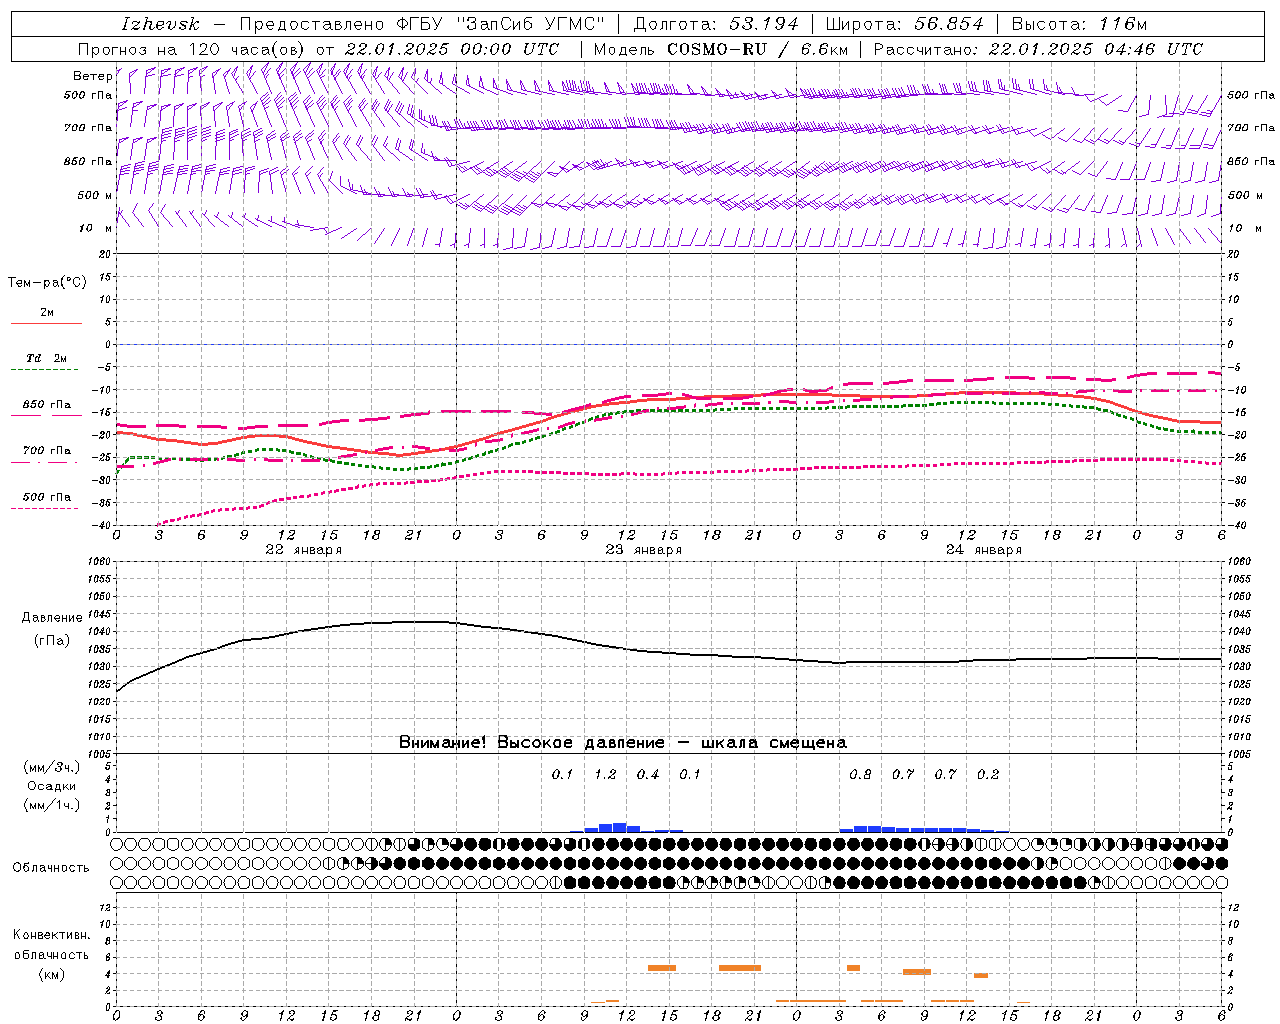Image resolution: width=1280 pixels, height=1024 pixels.
Task: Click the tallest blue precipitation bar near 1.2
Action: [x=620, y=828]
